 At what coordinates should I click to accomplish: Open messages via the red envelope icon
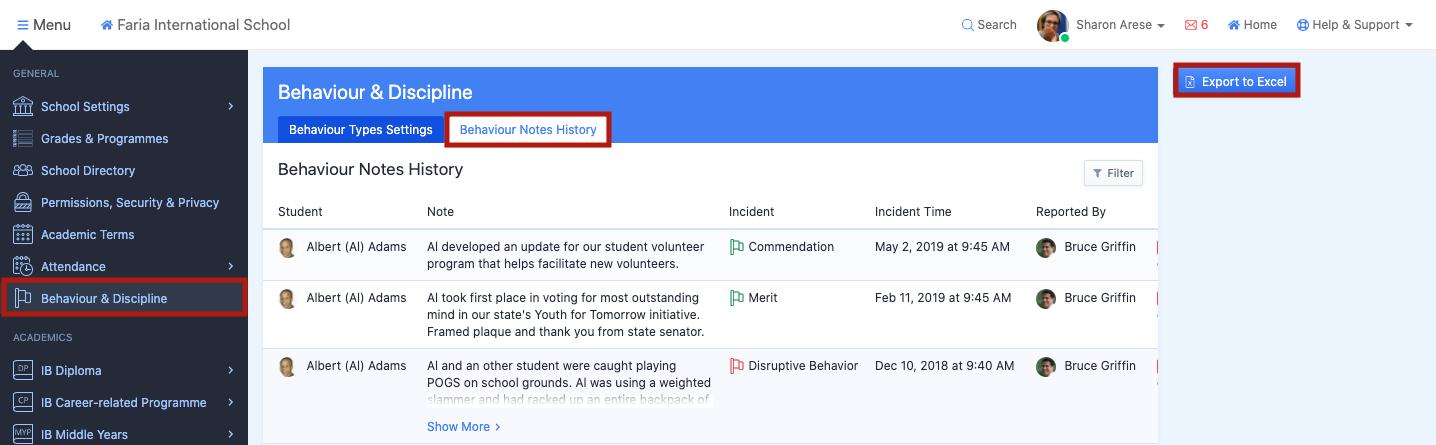click(x=1191, y=25)
